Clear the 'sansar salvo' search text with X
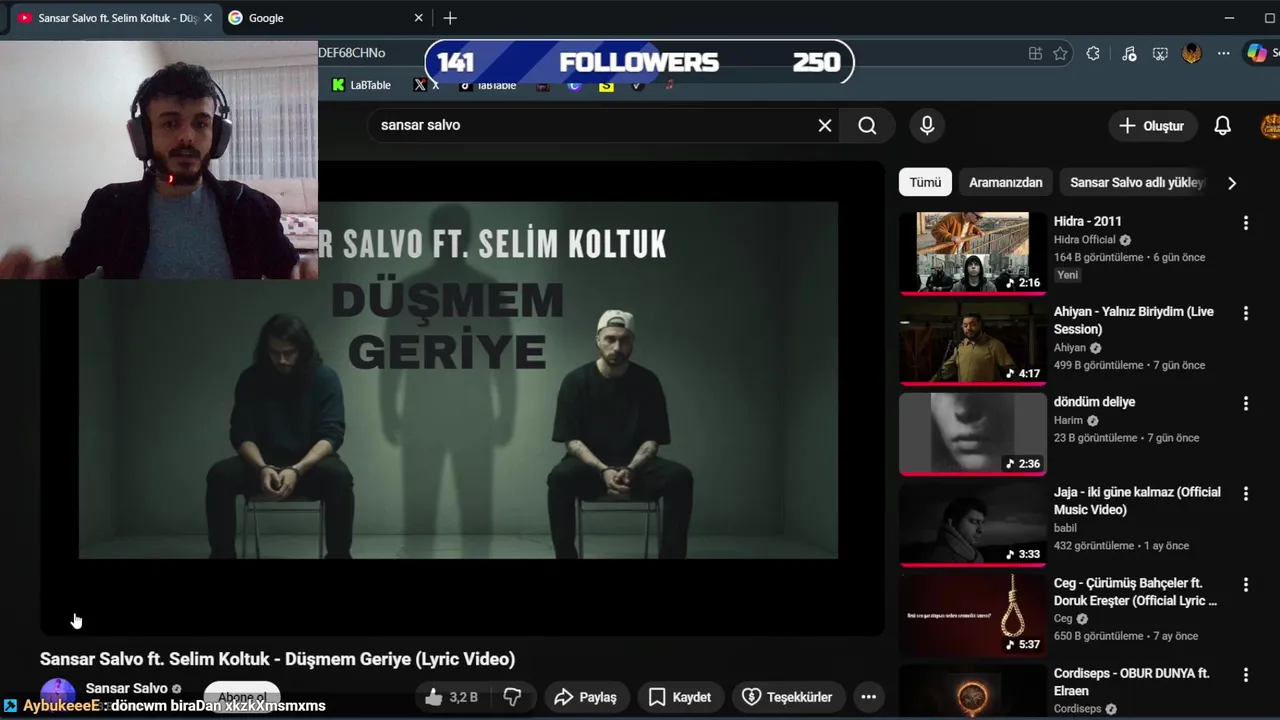Viewport: 1280px width, 720px height. coord(825,125)
